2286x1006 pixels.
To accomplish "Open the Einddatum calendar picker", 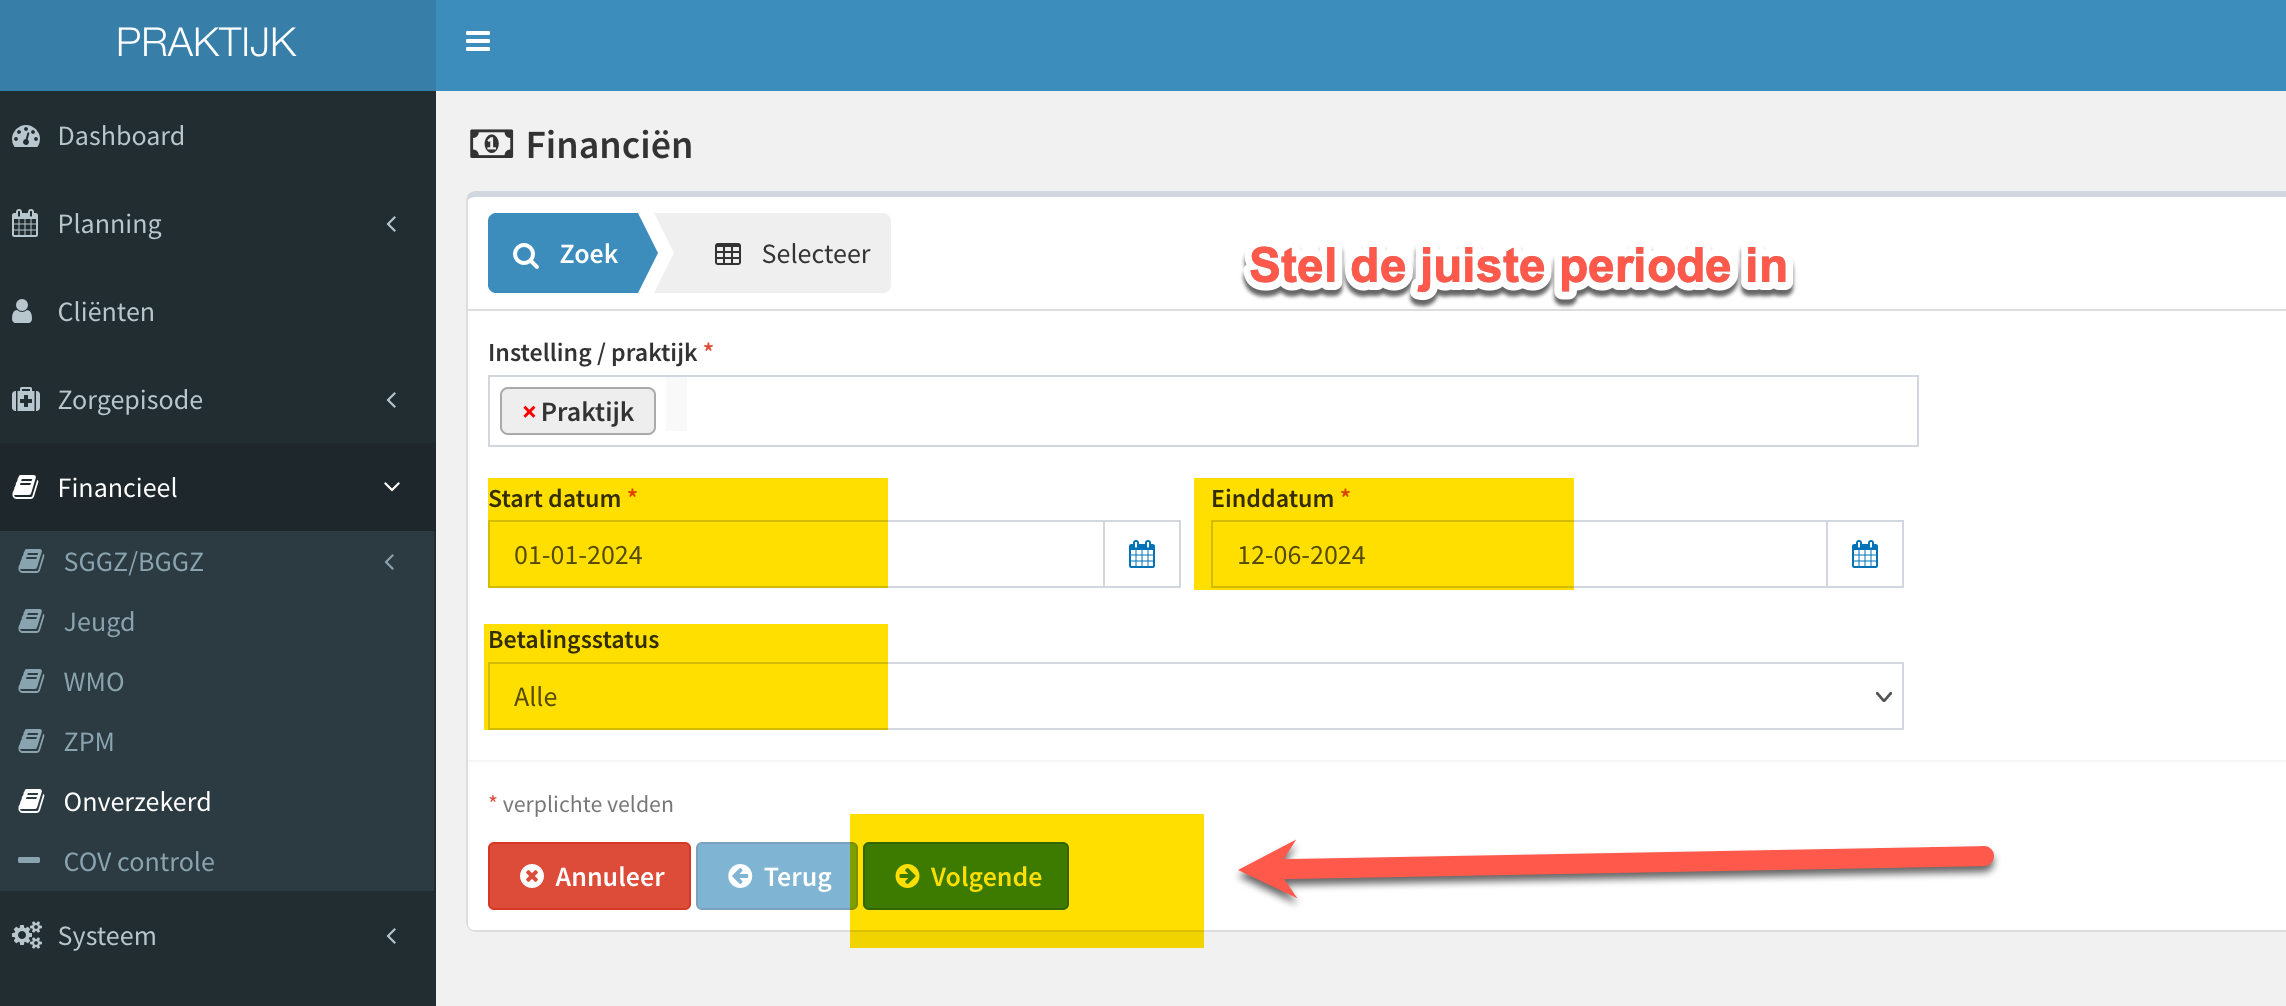I will (1865, 554).
